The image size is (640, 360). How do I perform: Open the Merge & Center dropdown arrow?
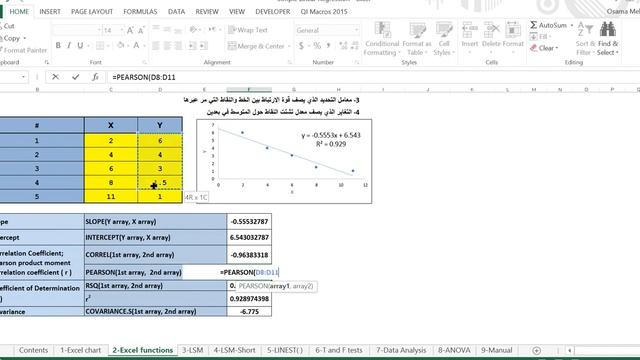(x=289, y=46)
